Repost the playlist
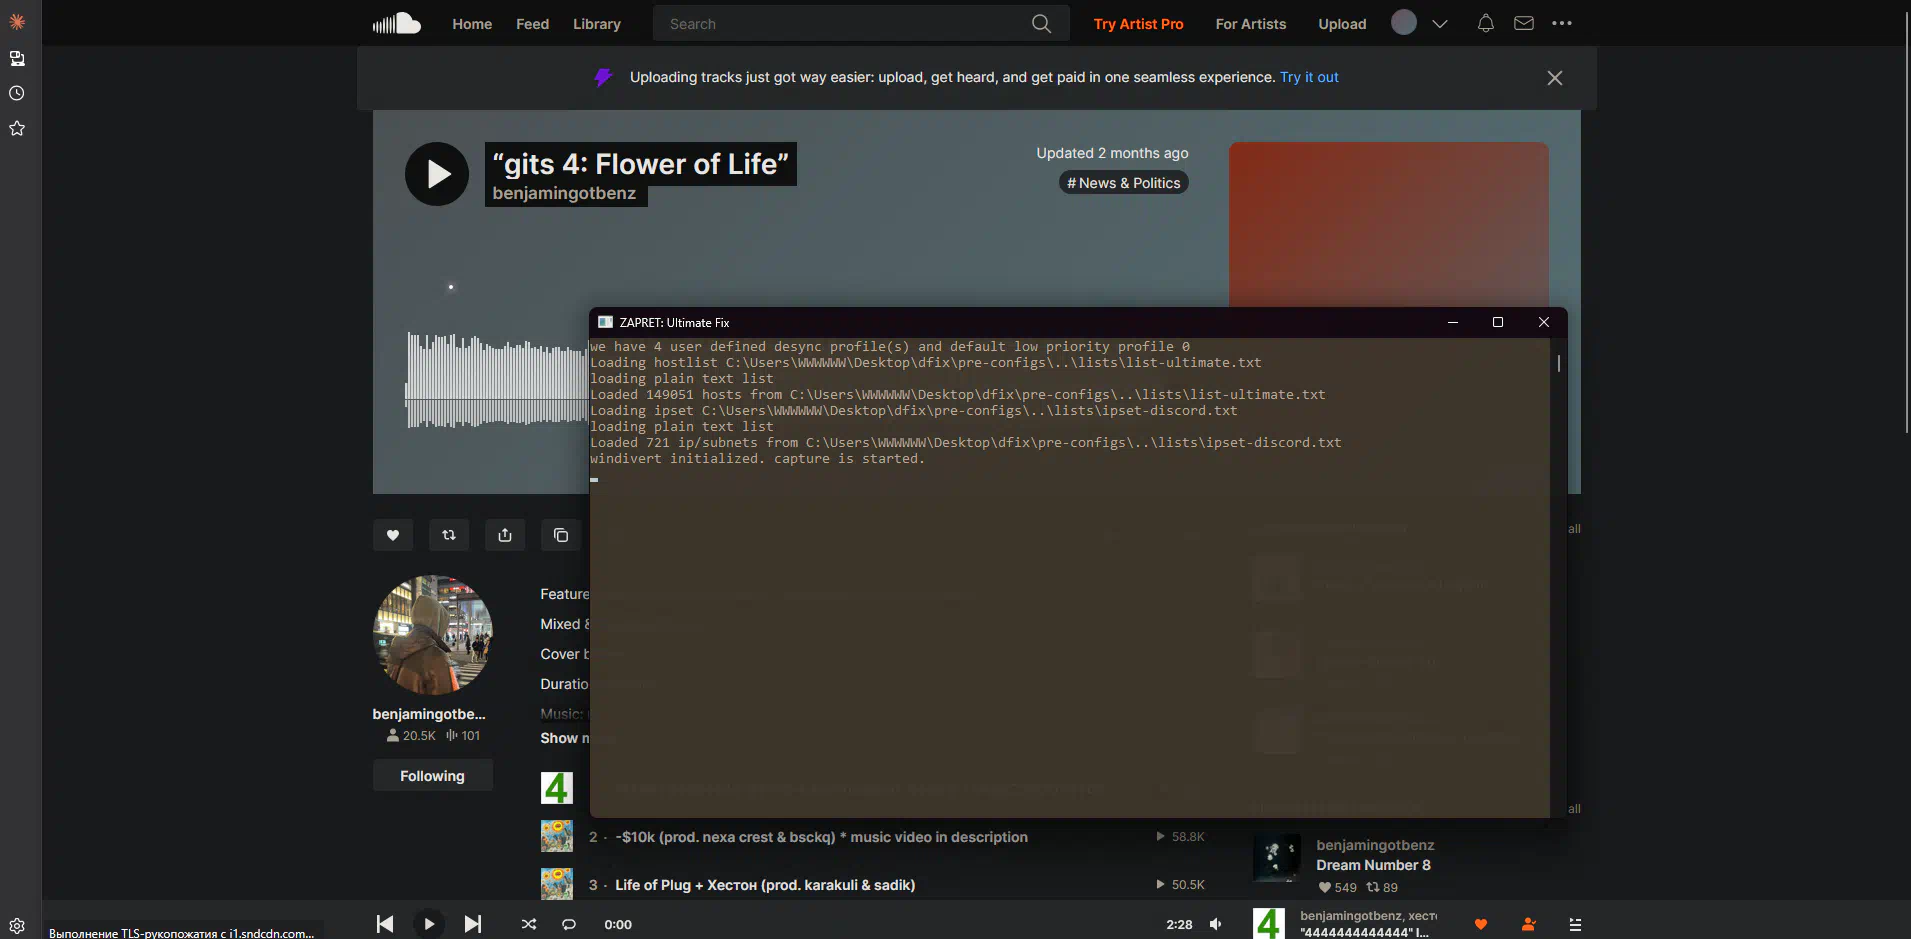This screenshot has width=1911, height=939. tap(449, 535)
